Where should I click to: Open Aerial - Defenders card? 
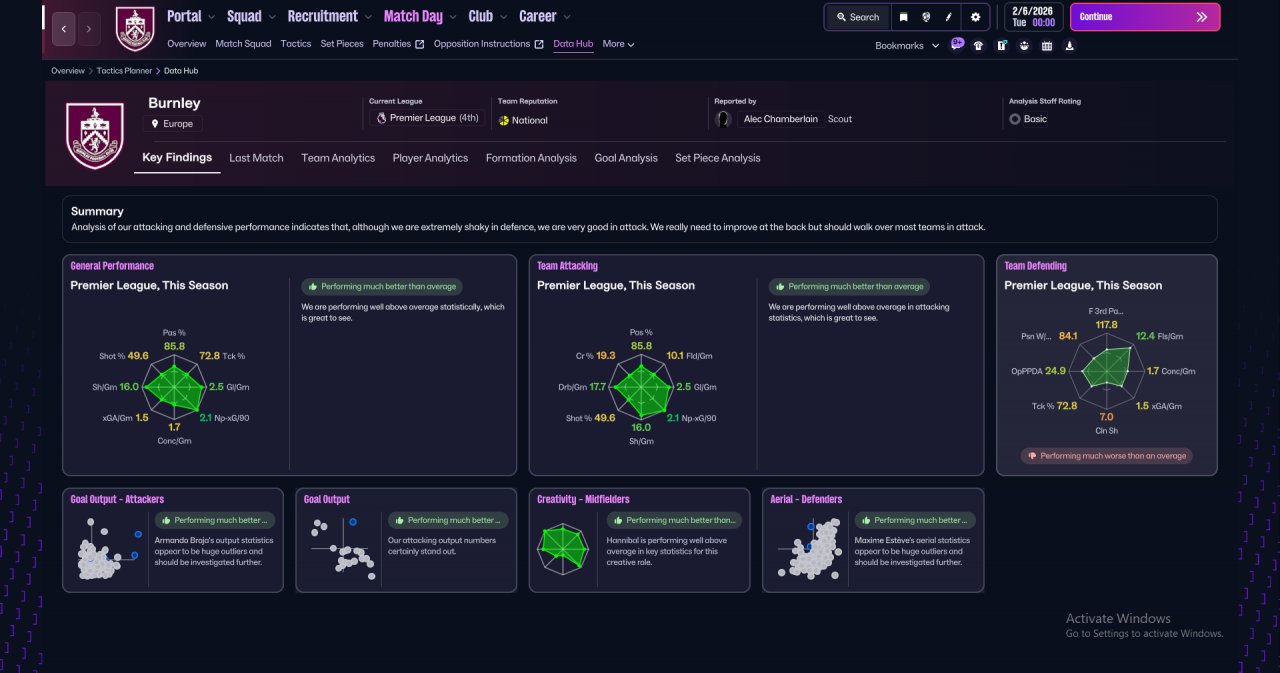point(873,540)
